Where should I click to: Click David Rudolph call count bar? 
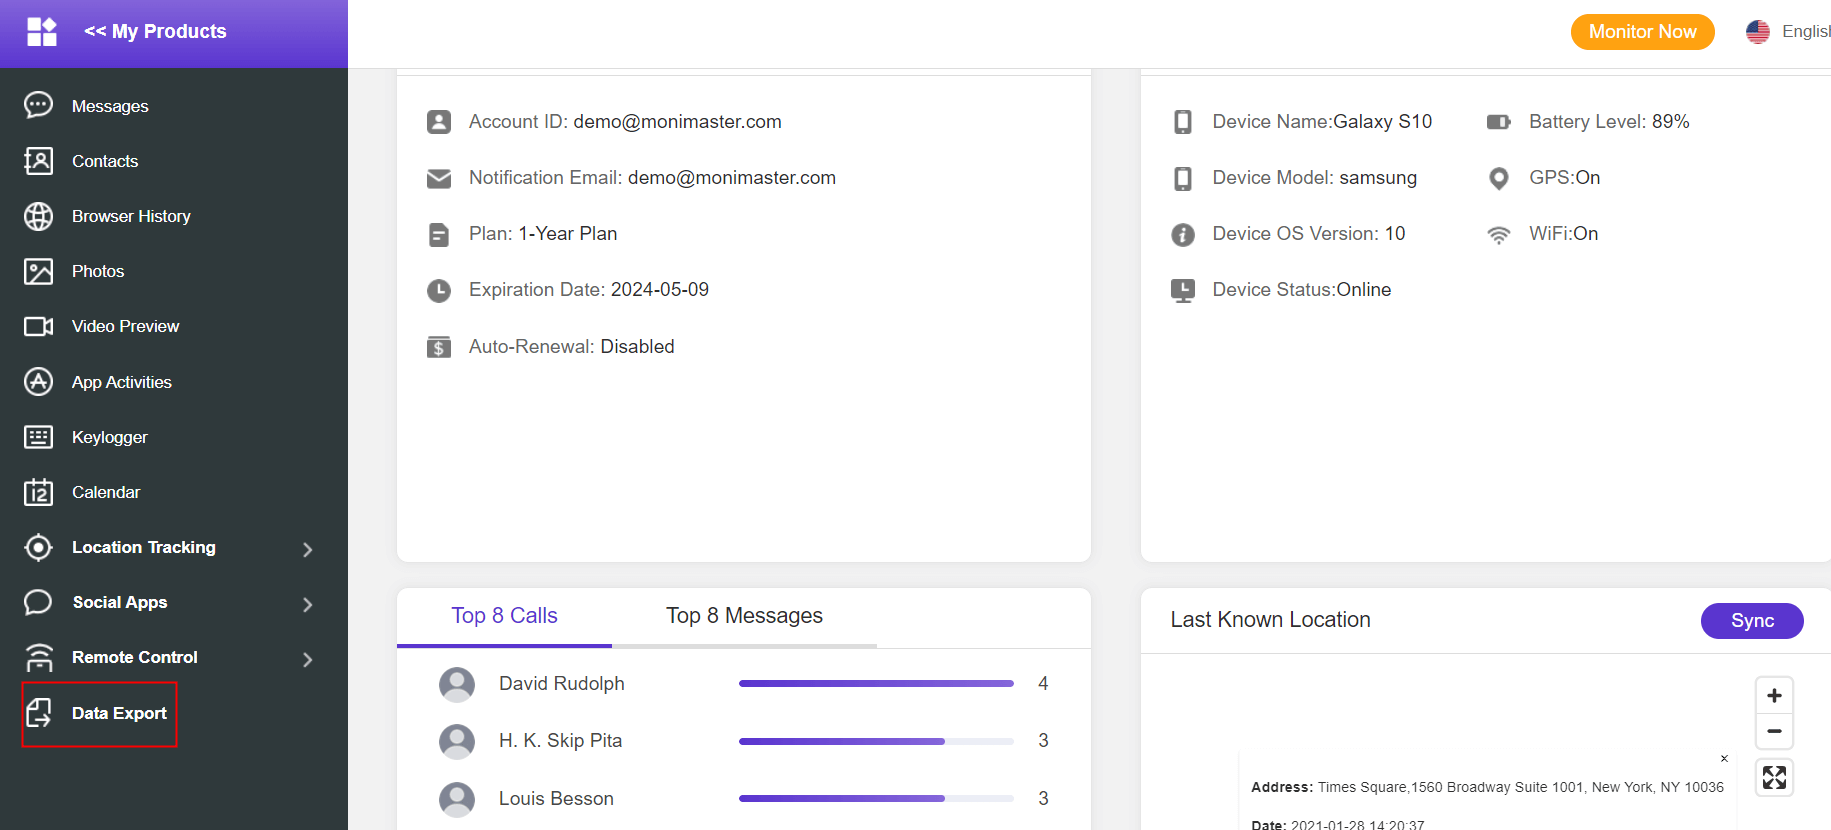pos(876,683)
